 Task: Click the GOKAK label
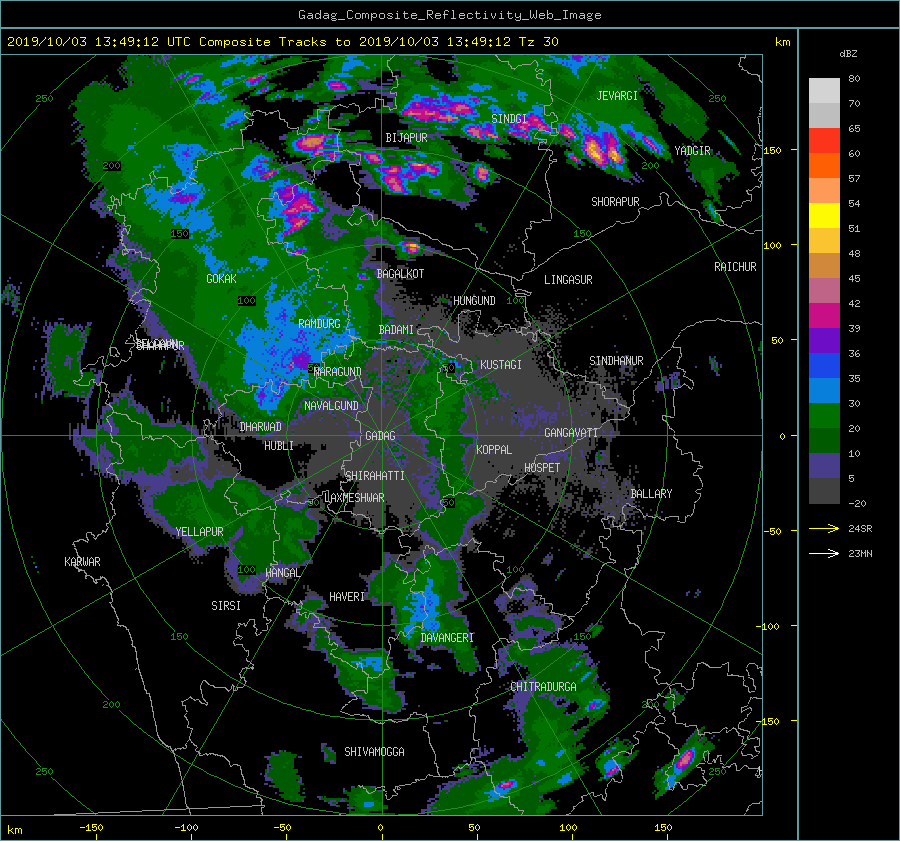(x=222, y=279)
